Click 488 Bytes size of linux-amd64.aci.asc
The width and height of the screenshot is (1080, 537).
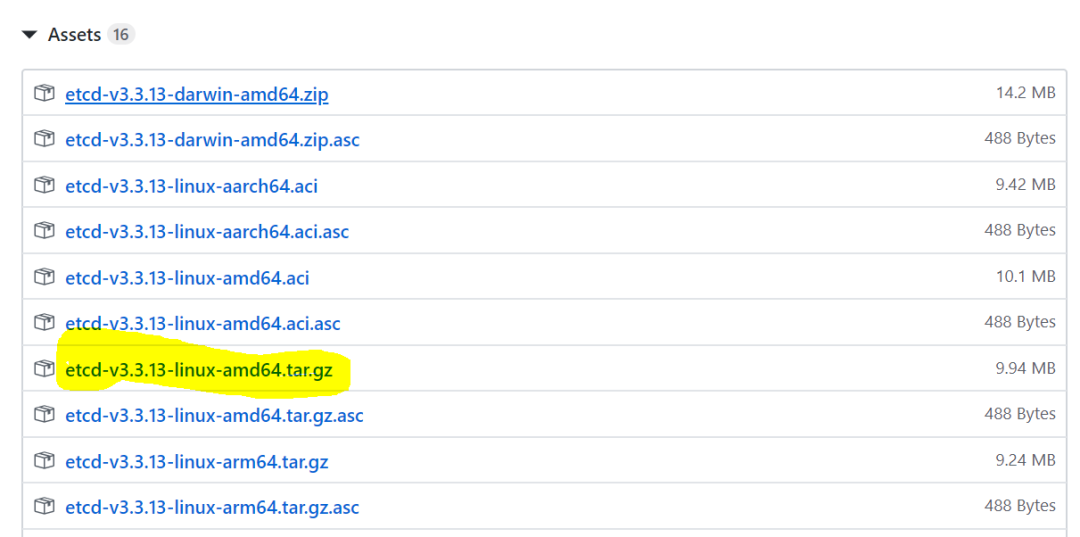1020,322
